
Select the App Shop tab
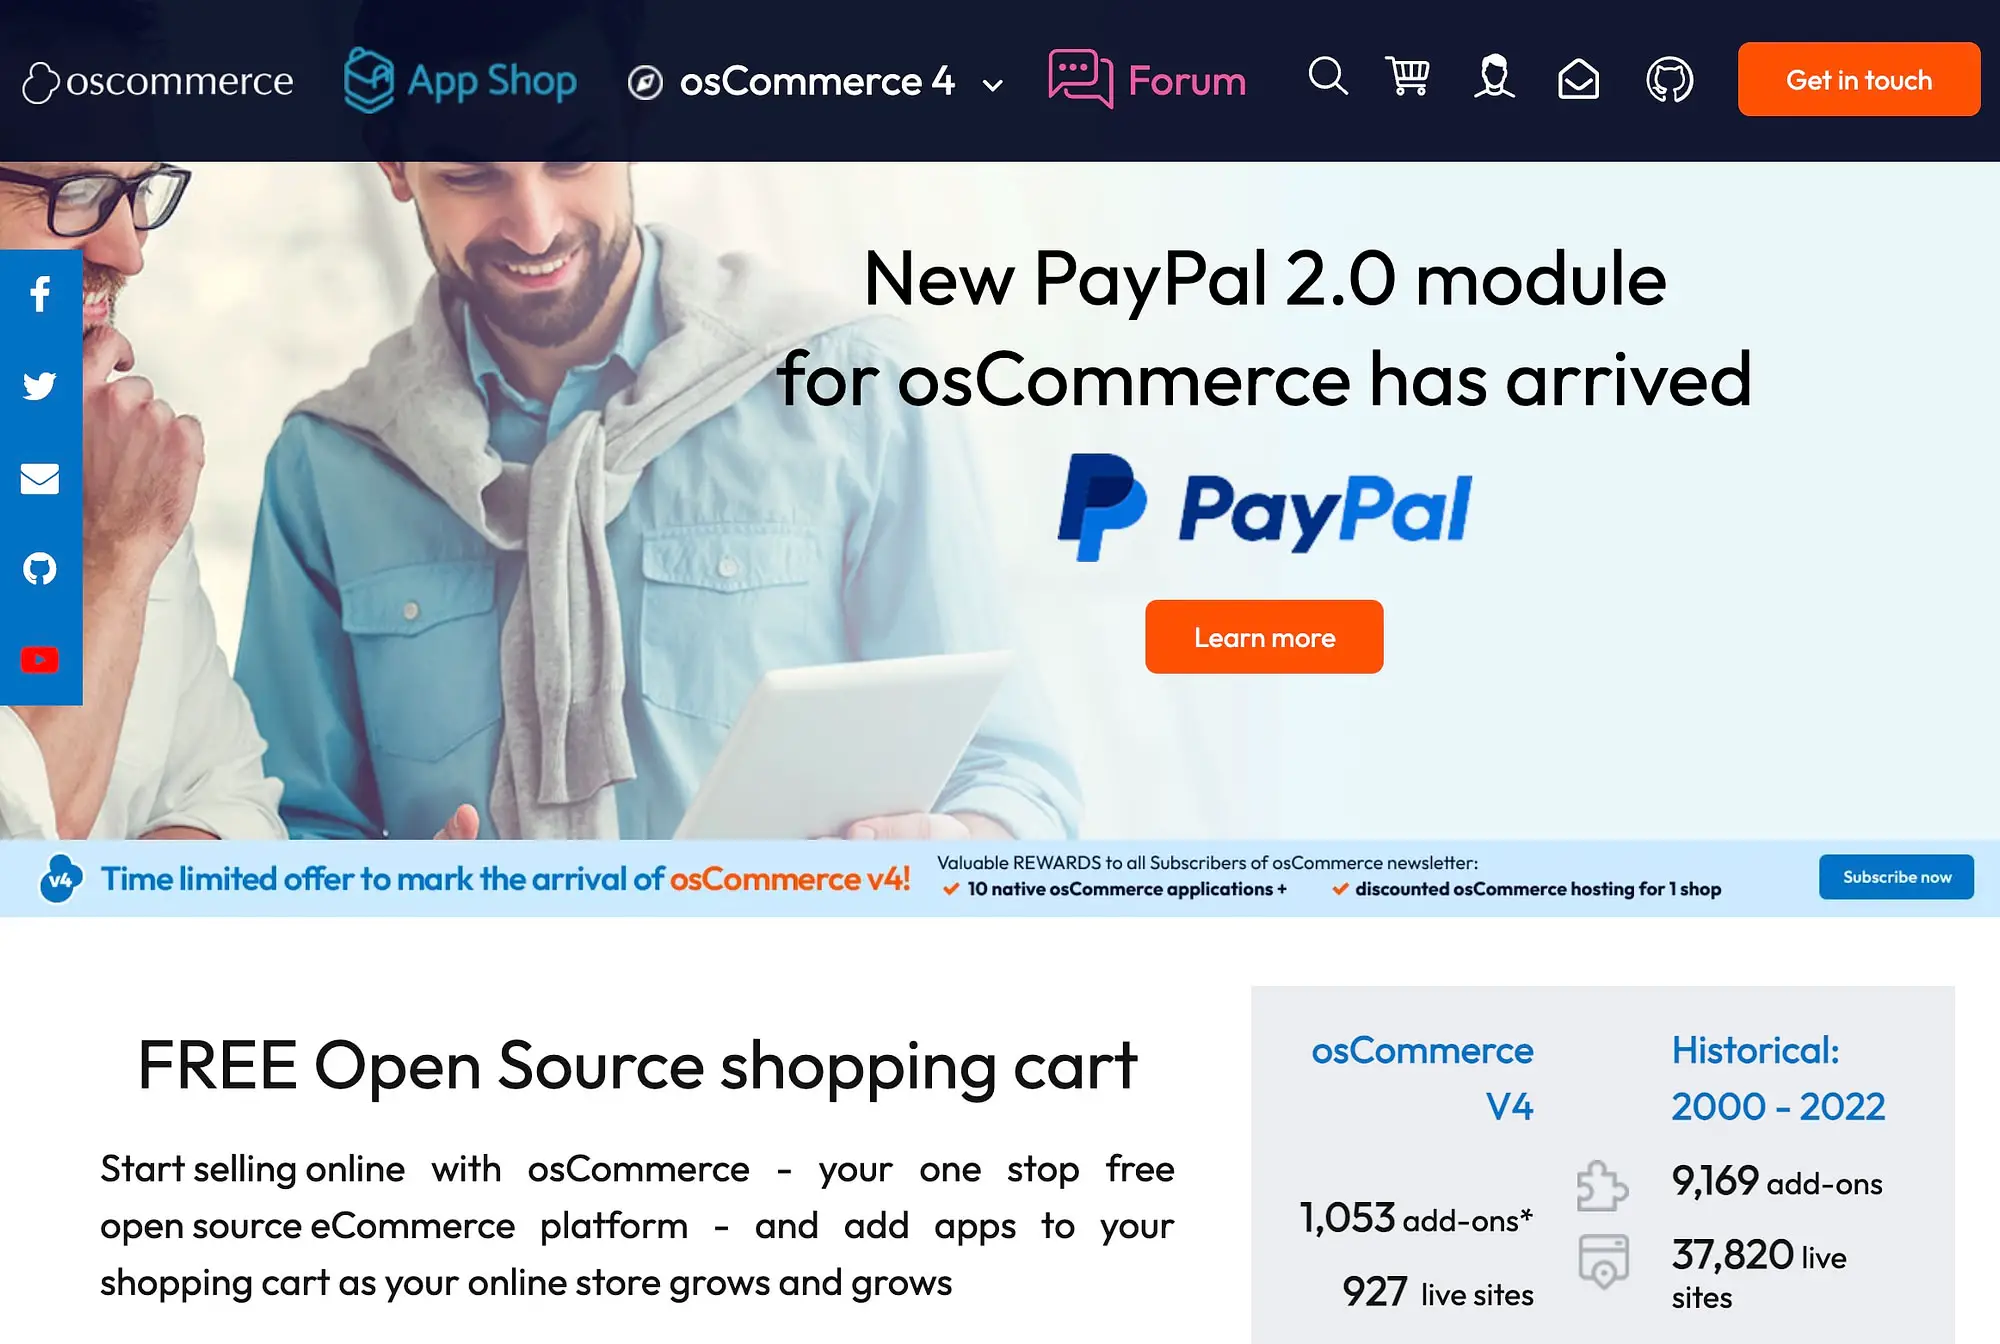pyautogui.click(x=459, y=78)
